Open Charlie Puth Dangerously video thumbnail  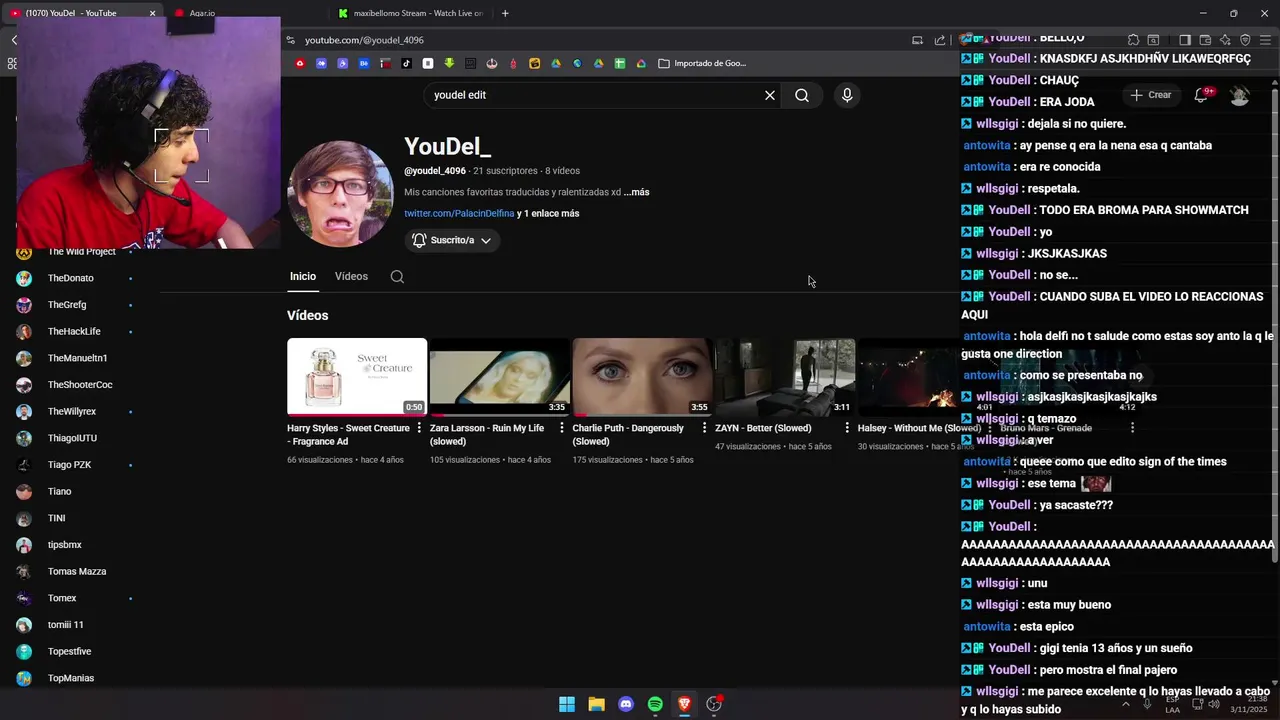coord(642,376)
